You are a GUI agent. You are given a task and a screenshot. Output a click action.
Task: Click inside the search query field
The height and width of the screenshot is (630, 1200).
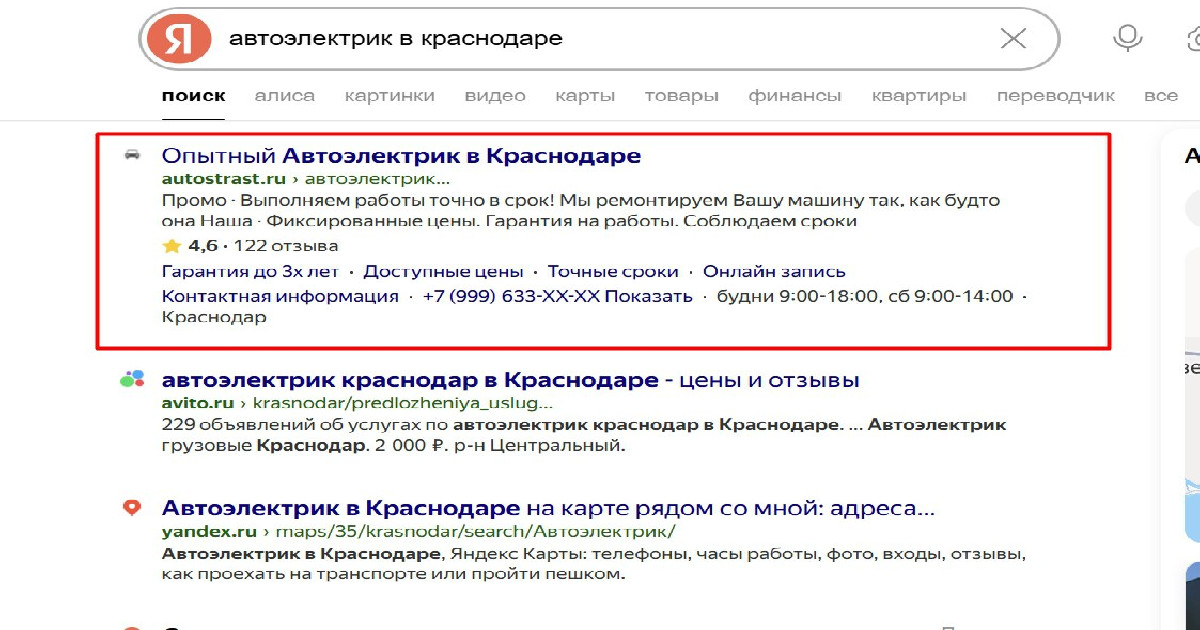(x=600, y=39)
